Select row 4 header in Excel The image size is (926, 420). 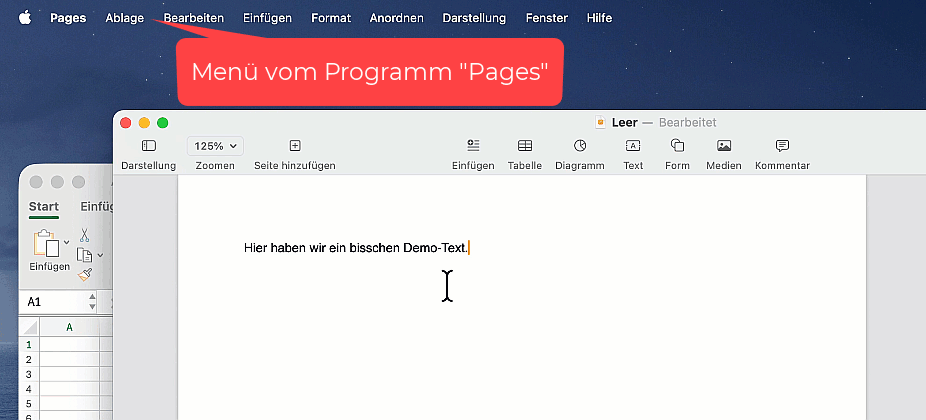click(x=29, y=389)
